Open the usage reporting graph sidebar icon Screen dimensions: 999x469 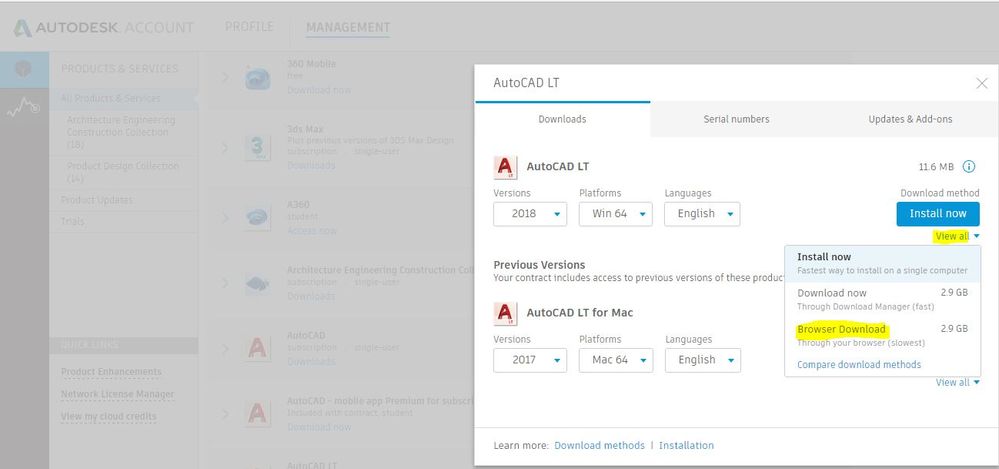(24, 108)
